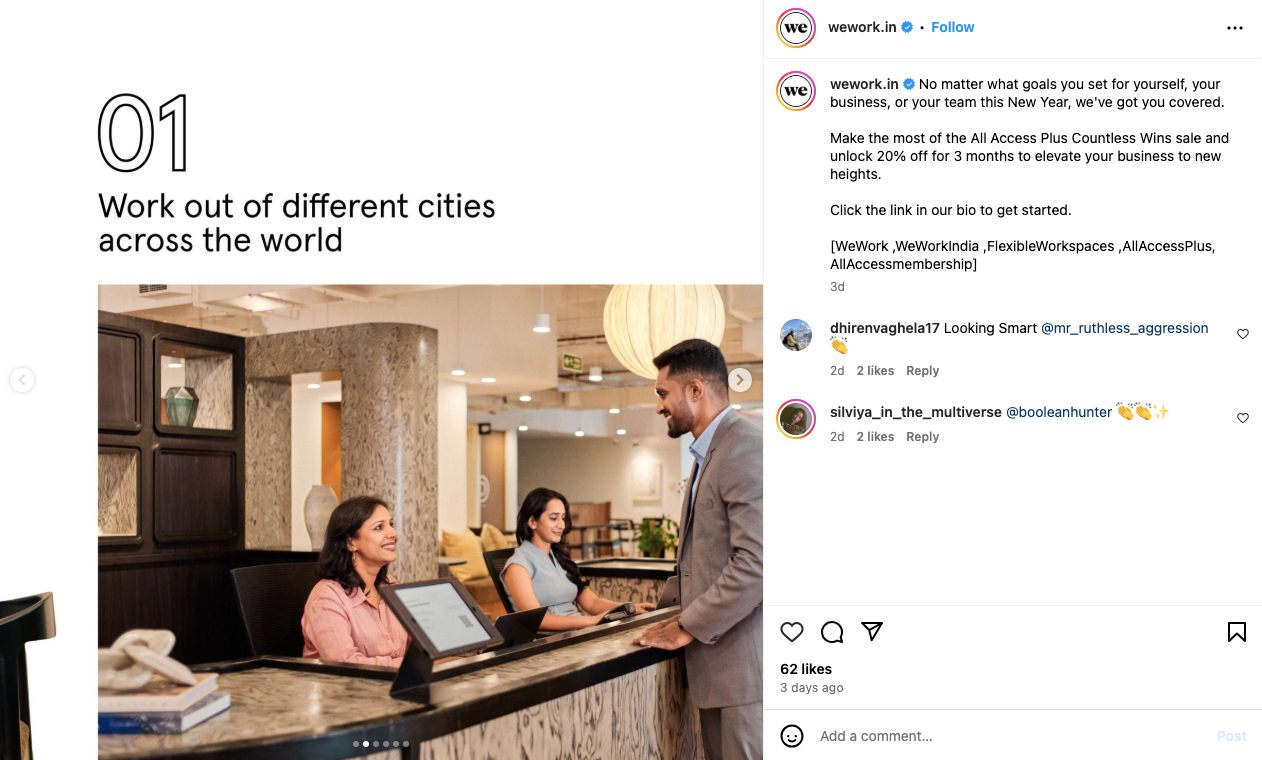Like dhirenvaghela17's comment heart
This screenshot has height=760, width=1262.
[x=1243, y=334]
